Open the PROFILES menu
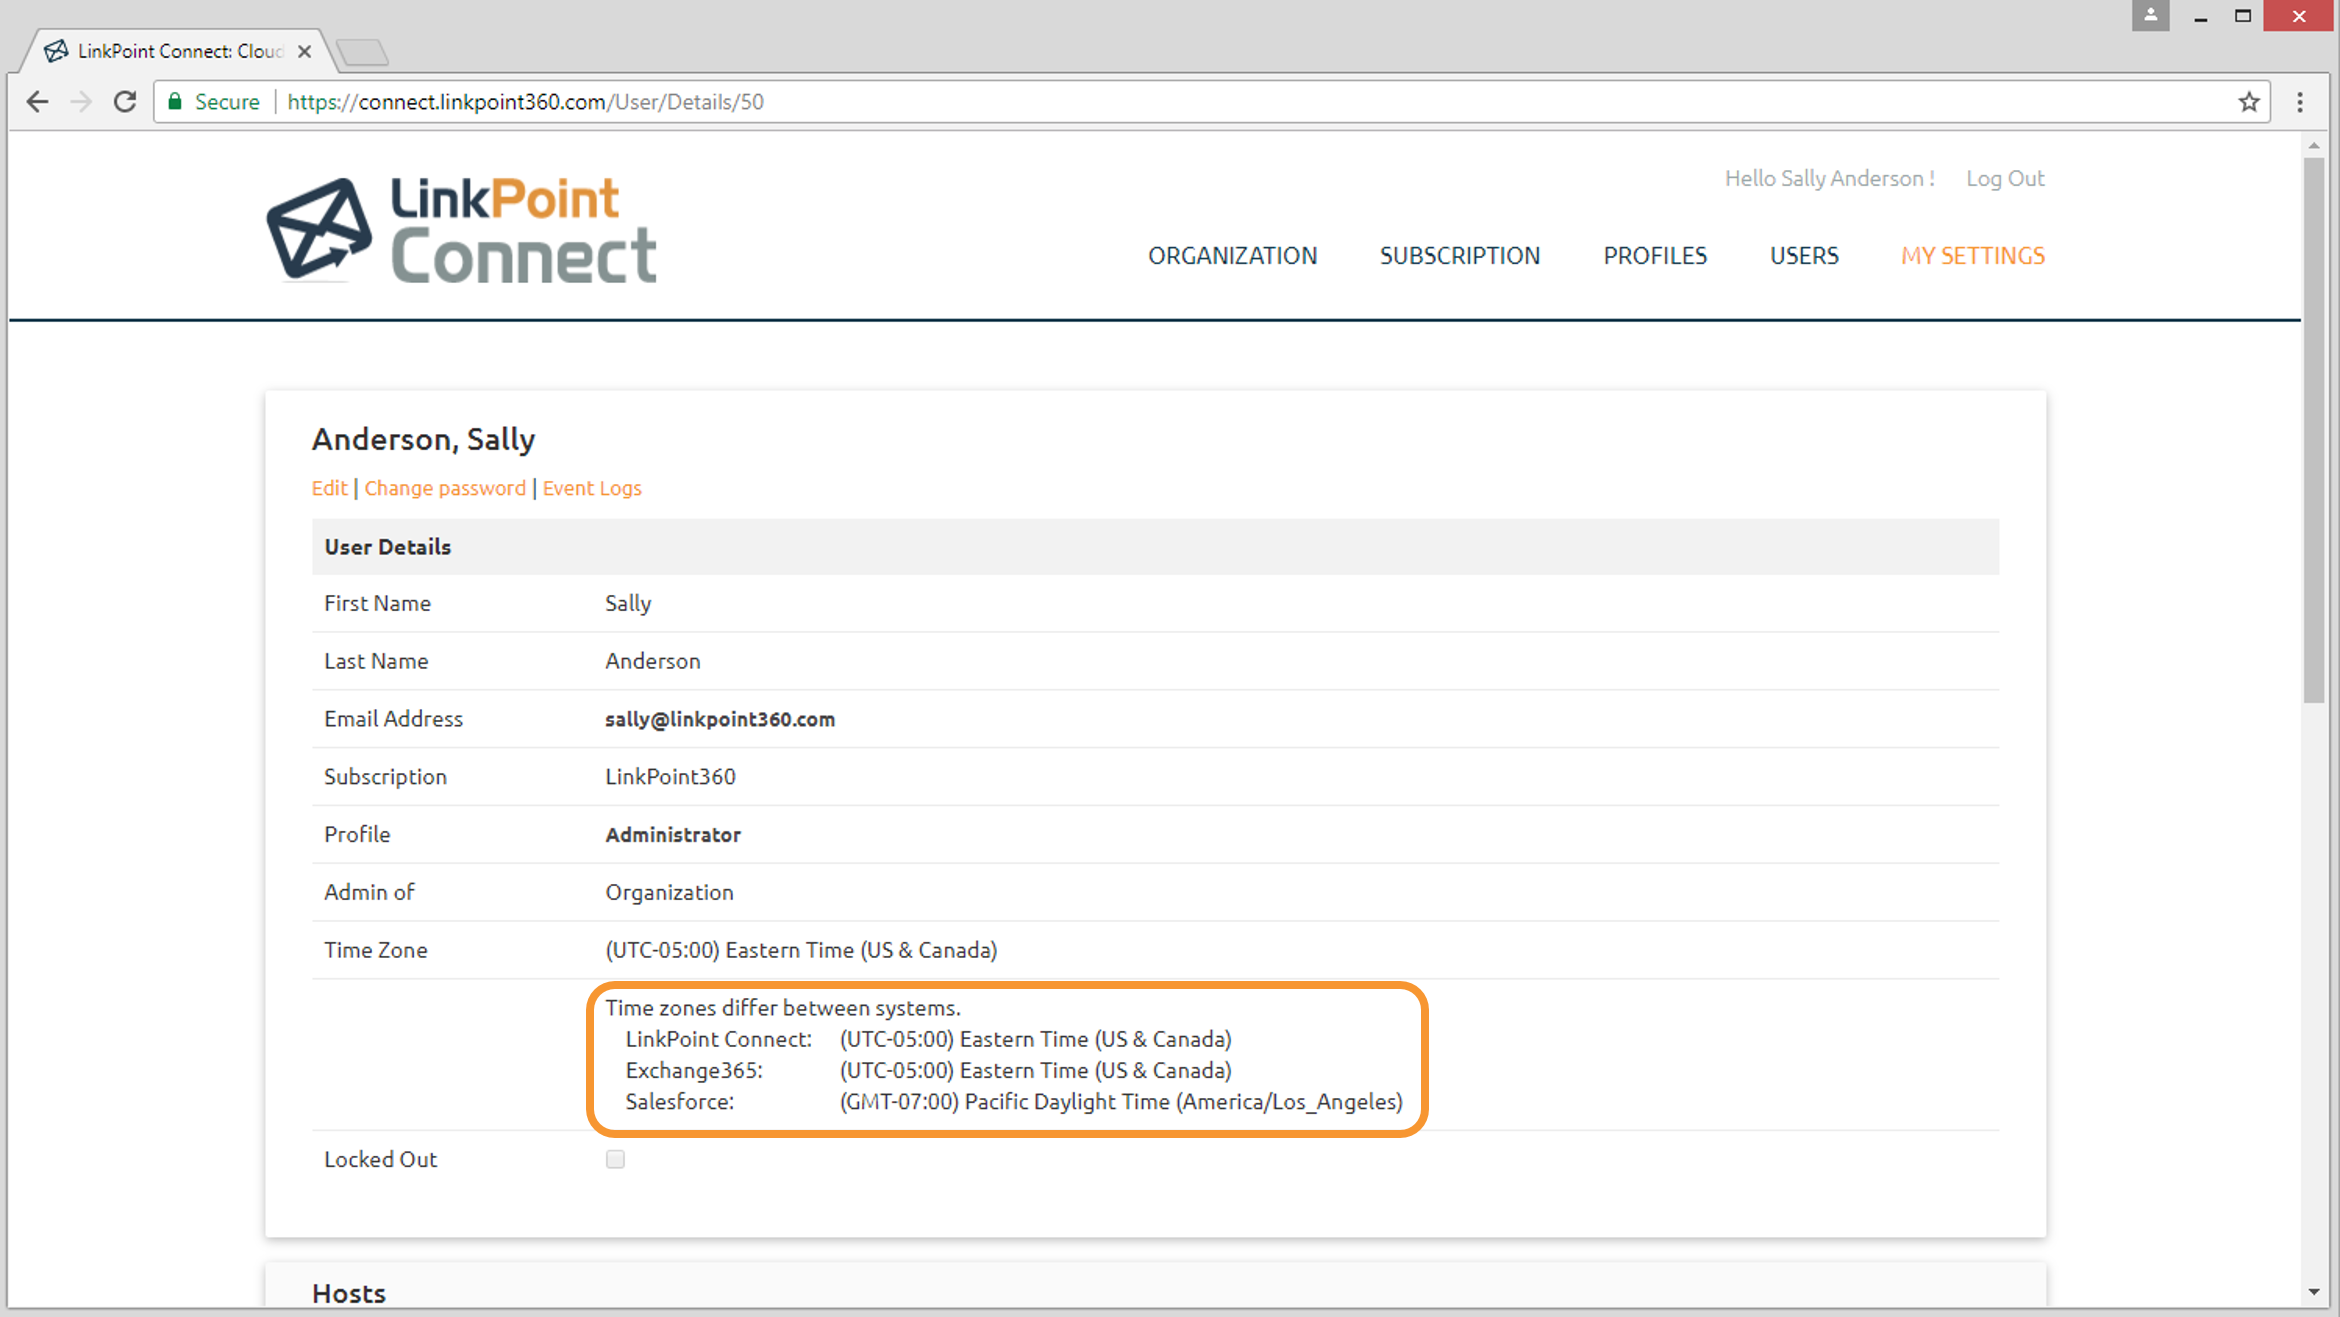Image resolution: width=2340 pixels, height=1317 pixels. 1655,256
